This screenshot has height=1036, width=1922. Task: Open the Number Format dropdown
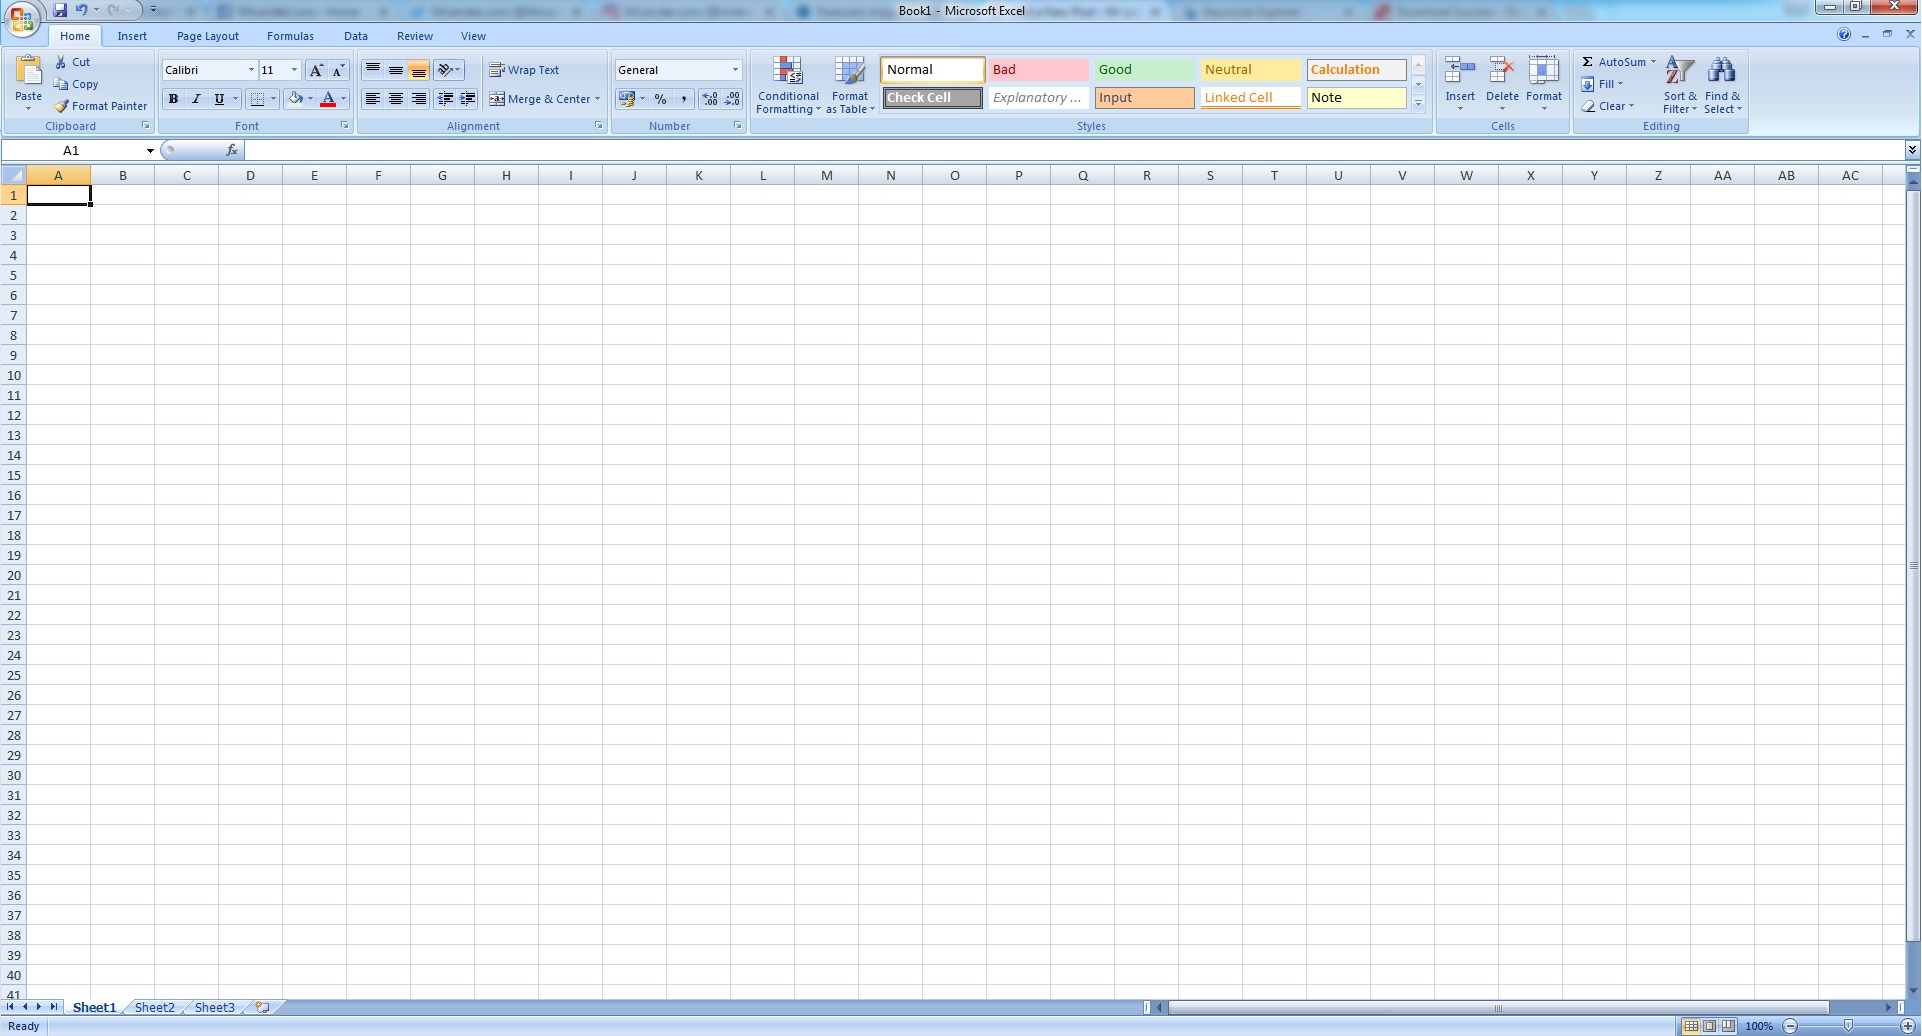click(x=734, y=69)
